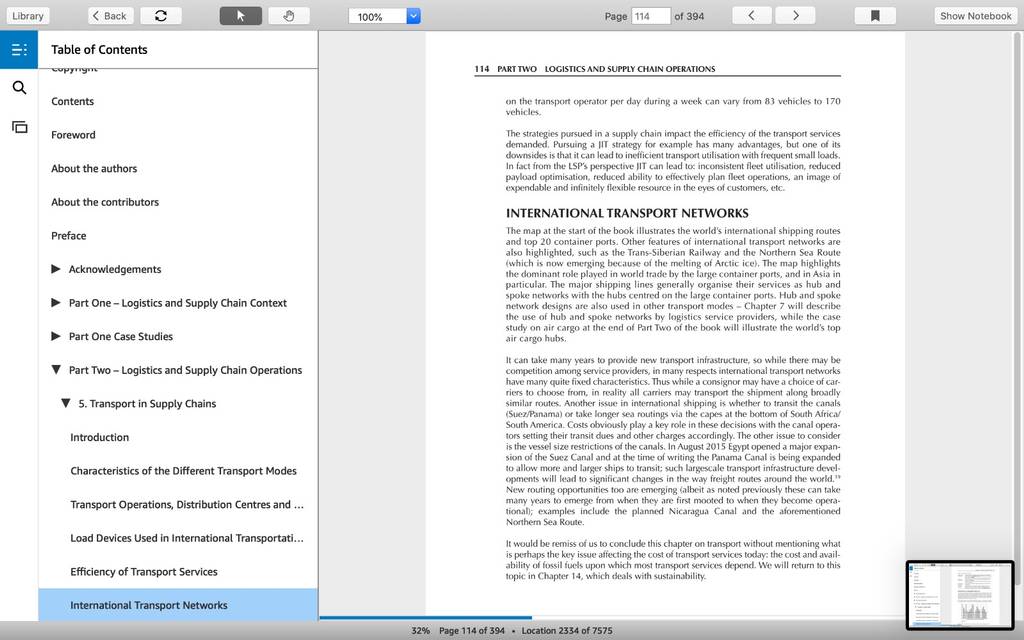Viewport: 1024px width, 640px height.
Task: Jump to chapter Introduction entry
Action: (x=99, y=438)
